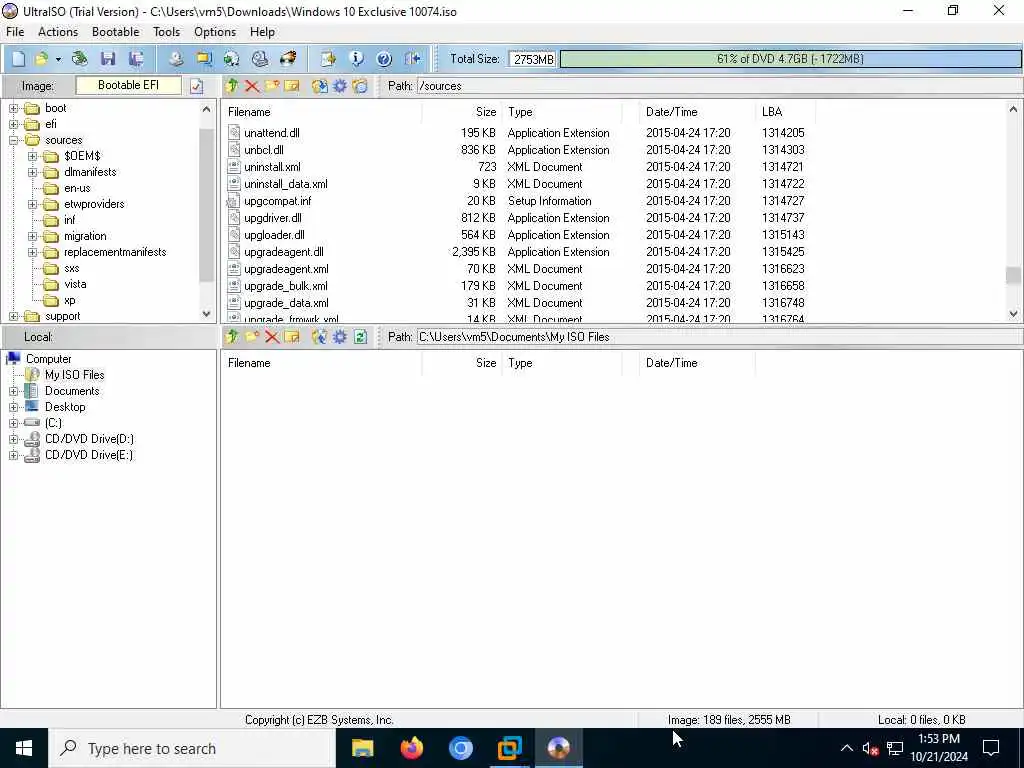Image resolution: width=1024 pixels, height=768 pixels.
Task: Click the Save floppy disk icon
Action: (x=108, y=59)
